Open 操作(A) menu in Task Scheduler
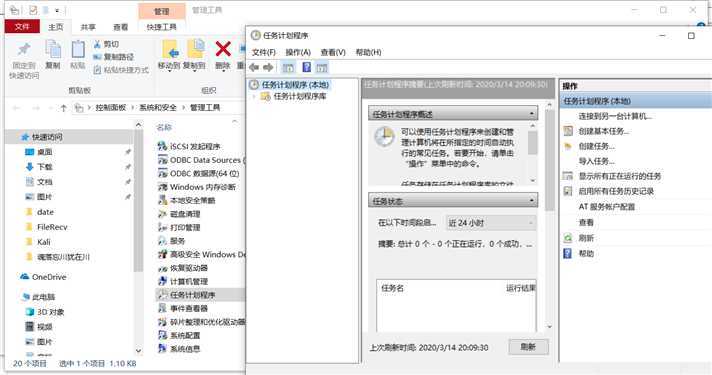712x375 pixels. click(x=298, y=52)
